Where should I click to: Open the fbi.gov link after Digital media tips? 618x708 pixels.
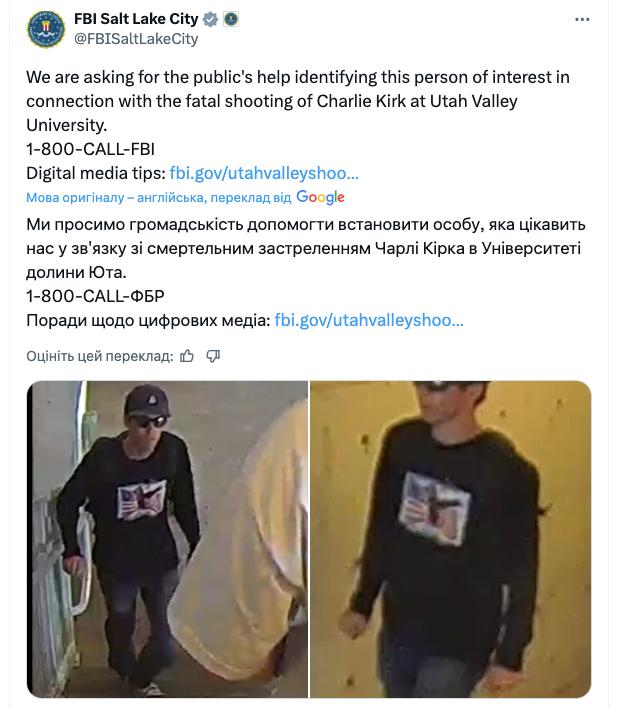point(264,173)
